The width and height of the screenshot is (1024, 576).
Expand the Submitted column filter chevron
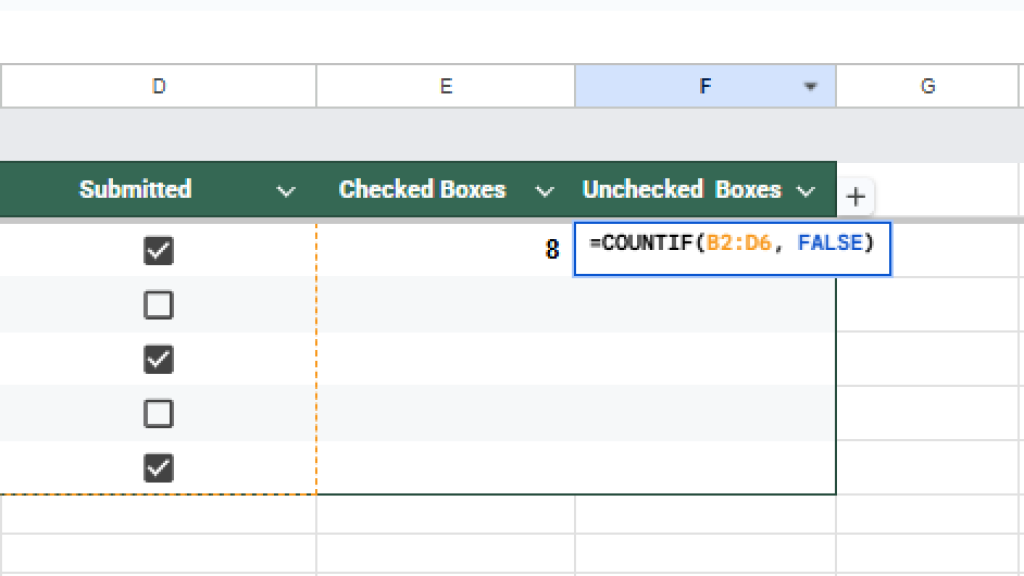(286, 190)
